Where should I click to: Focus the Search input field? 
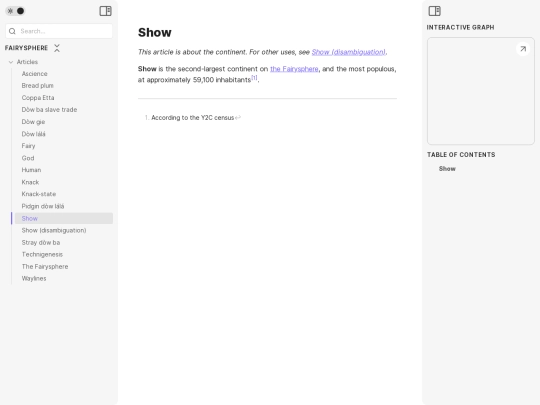click(x=59, y=31)
